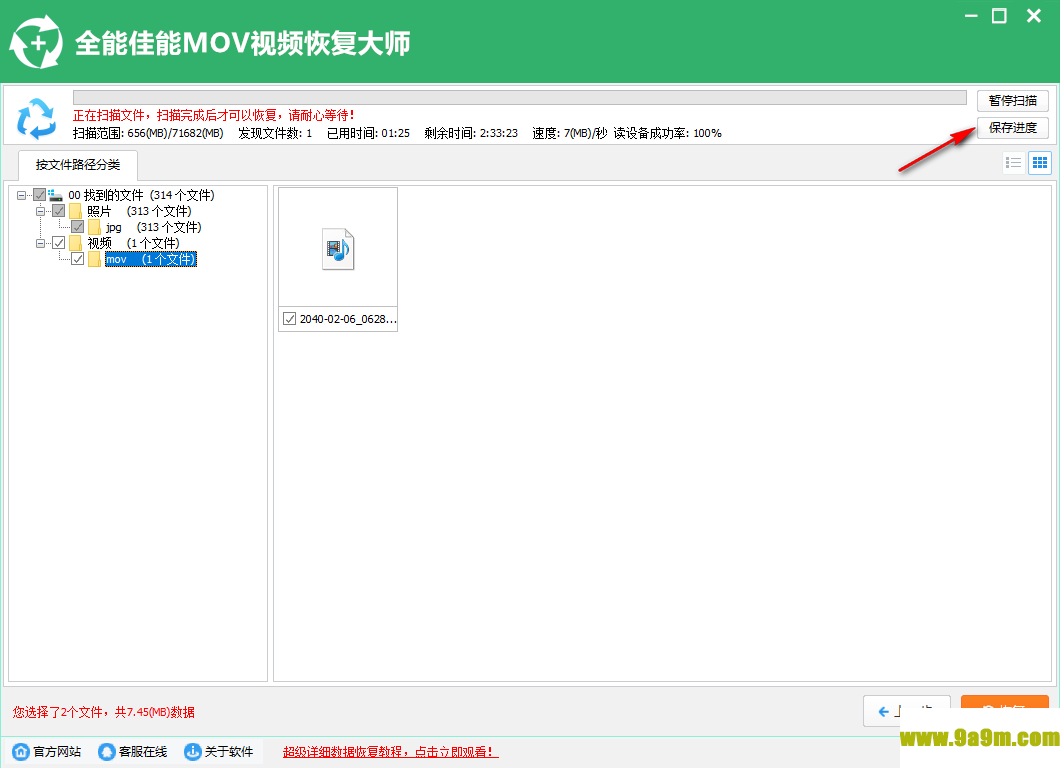
Task: Click the 照片 folder icon
Action: [x=76, y=212]
